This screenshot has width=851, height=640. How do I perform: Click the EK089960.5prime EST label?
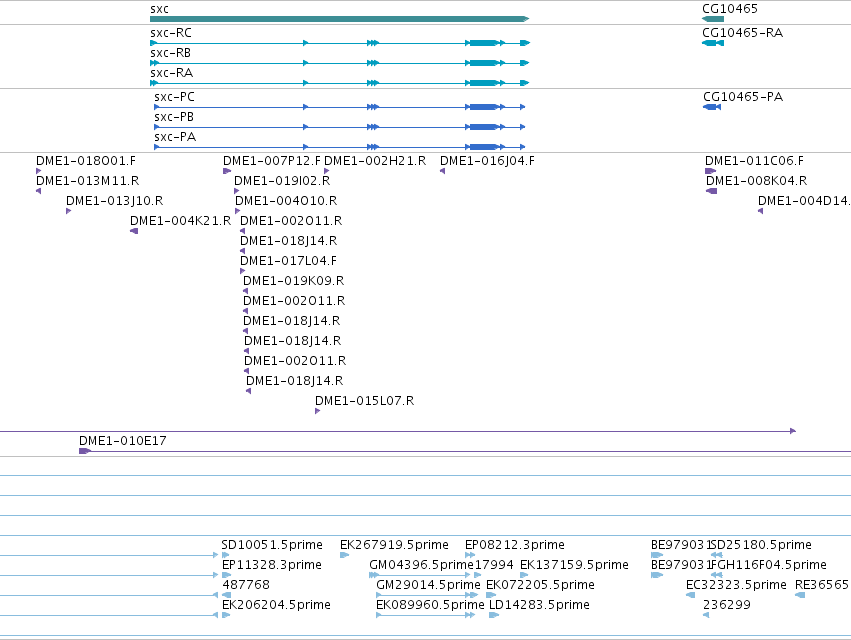(430, 605)
